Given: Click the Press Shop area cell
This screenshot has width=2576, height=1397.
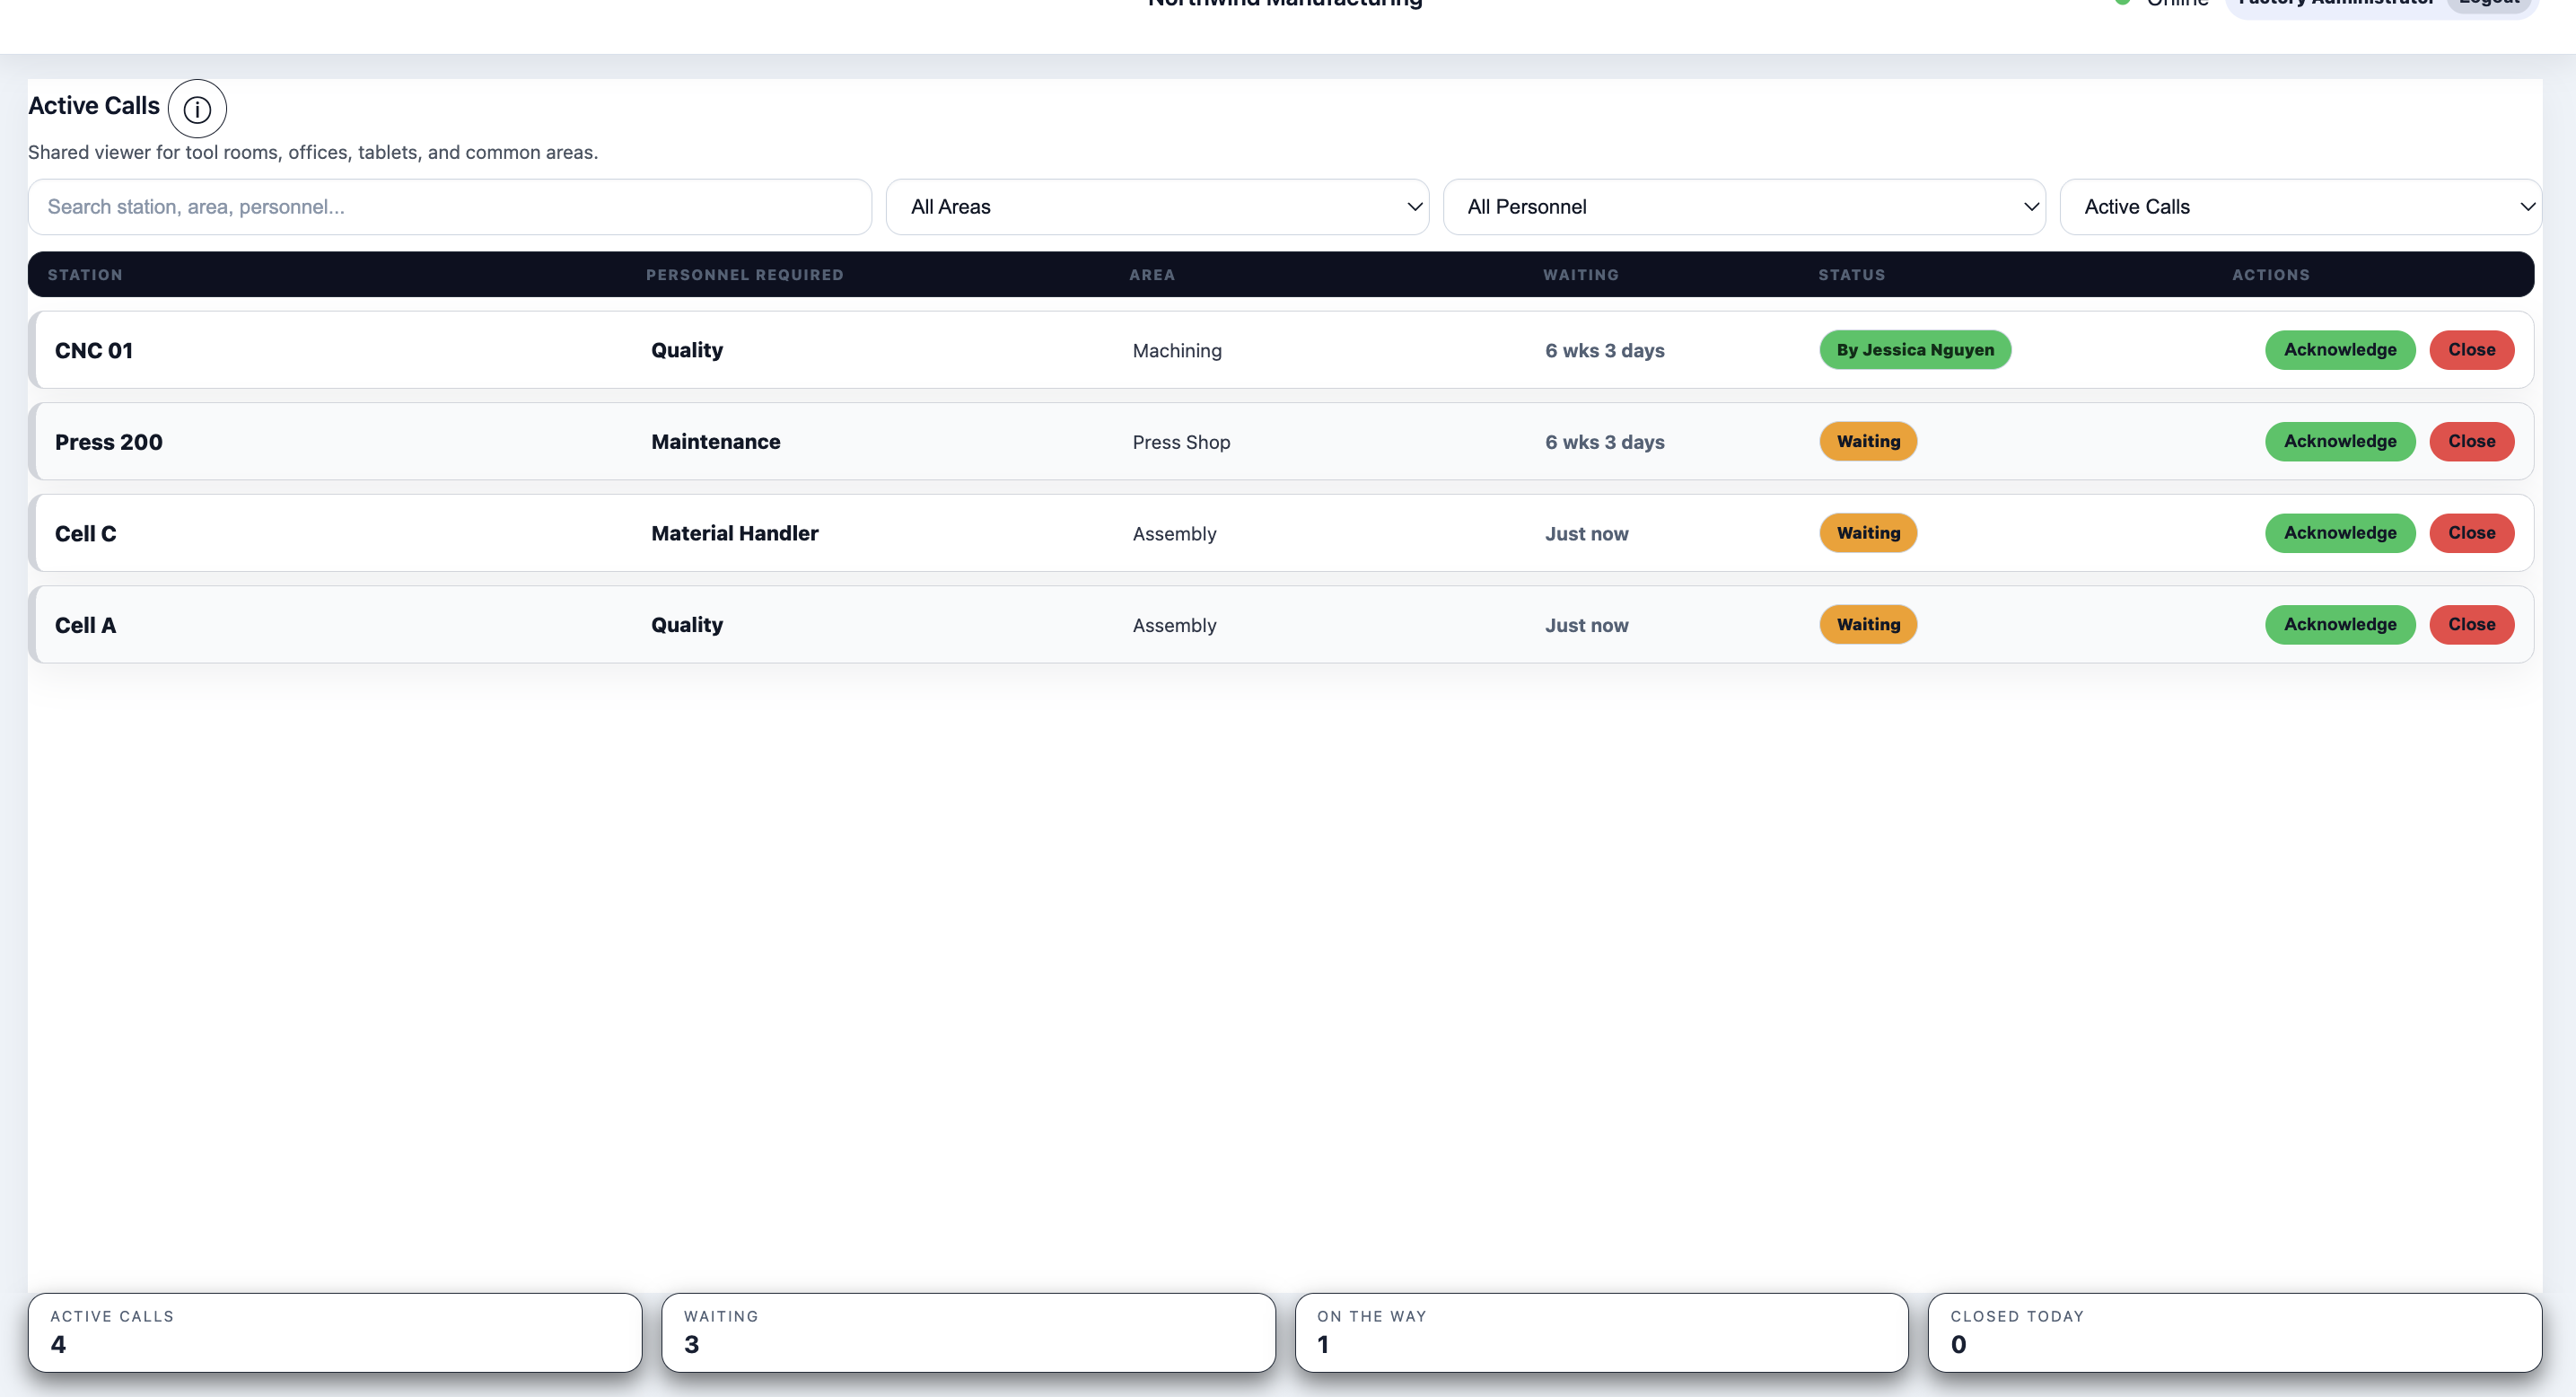Looking at the screenshot, I should point(1181,442).
